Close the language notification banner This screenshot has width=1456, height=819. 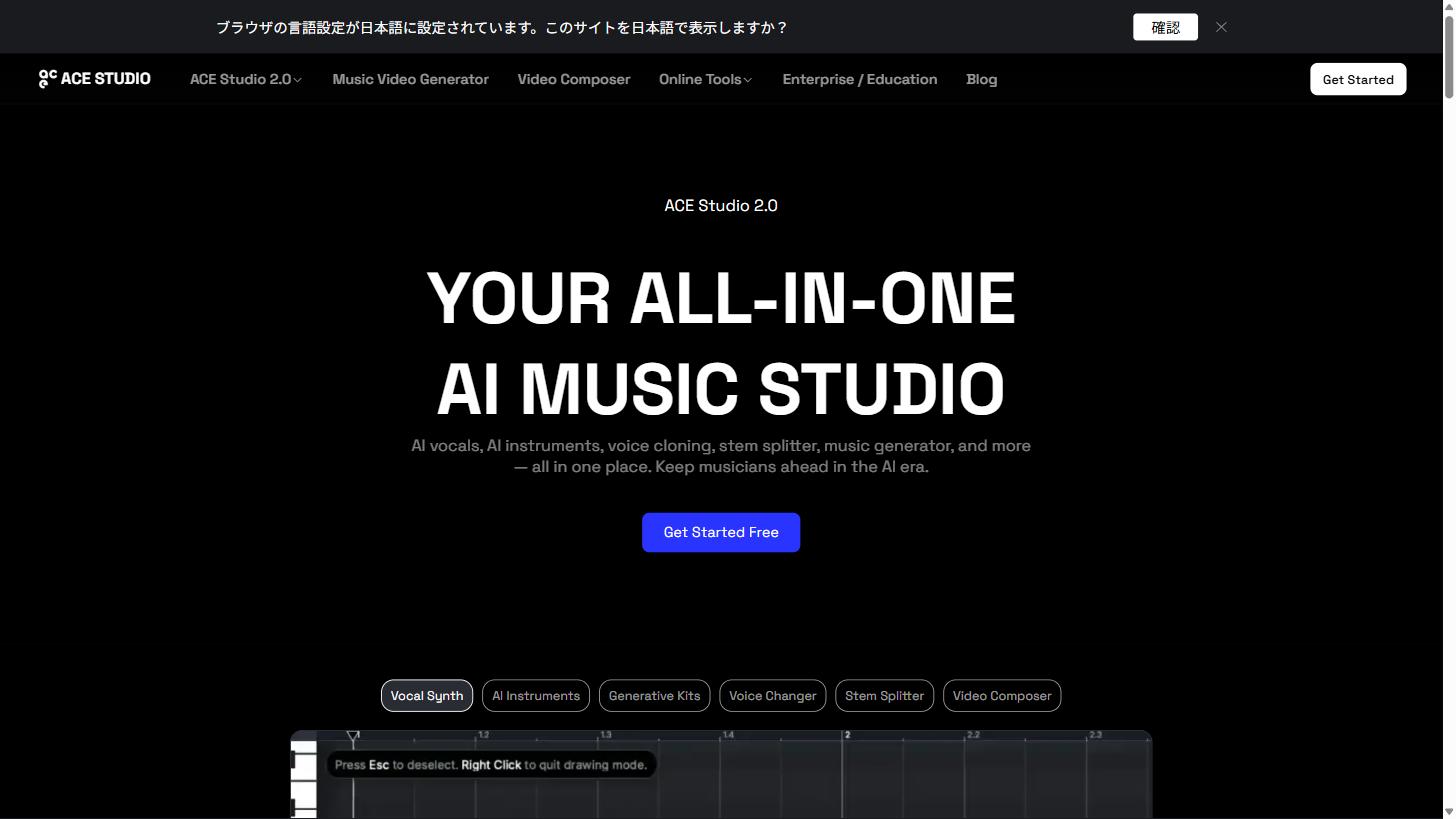pyautogui.click(x=1221, y=27)
